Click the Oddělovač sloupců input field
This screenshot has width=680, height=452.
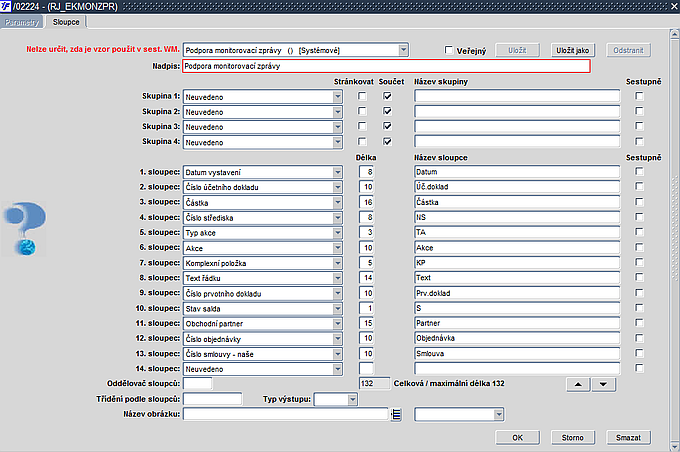(198, 384)
